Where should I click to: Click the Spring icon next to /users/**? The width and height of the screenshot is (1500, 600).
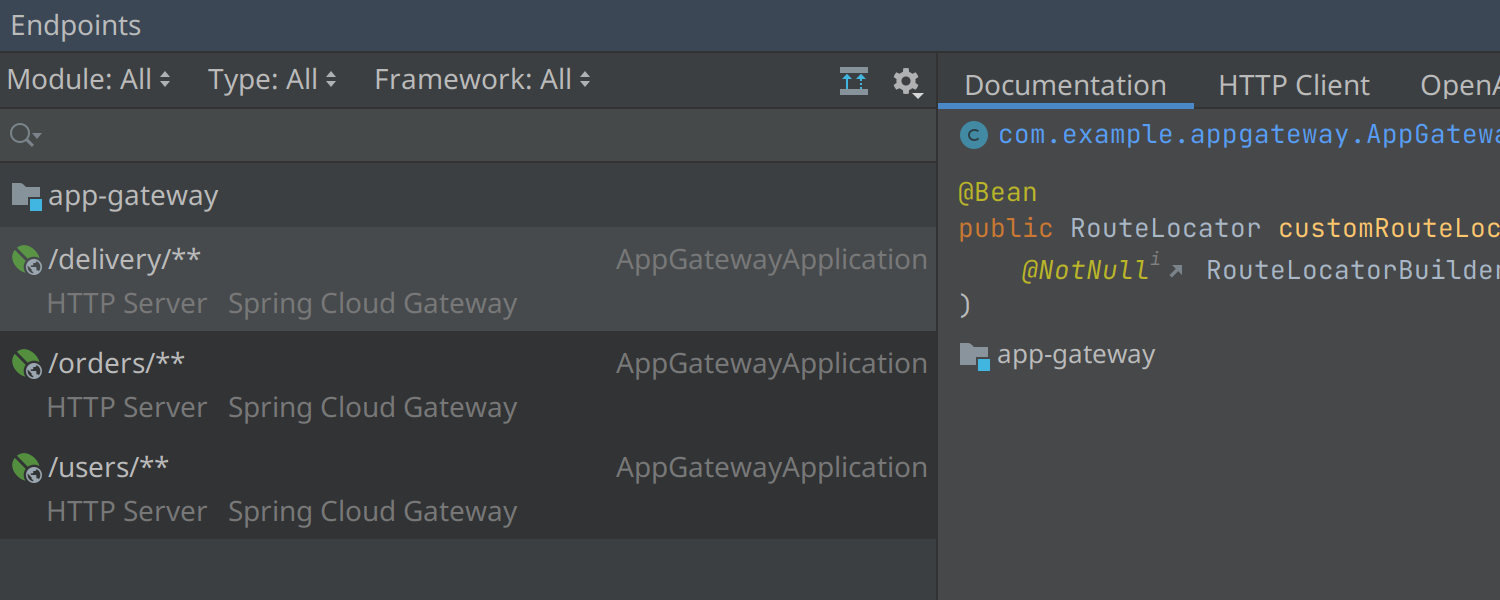26,468
